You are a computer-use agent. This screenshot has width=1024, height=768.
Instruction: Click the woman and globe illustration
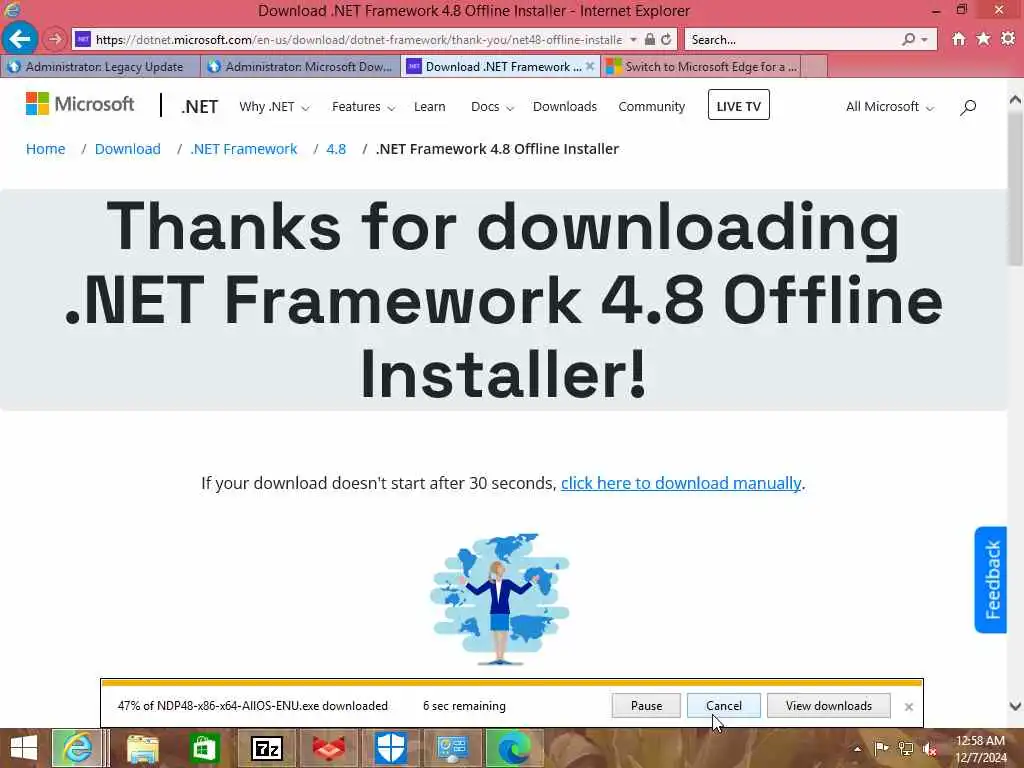(x=500, y=599)
